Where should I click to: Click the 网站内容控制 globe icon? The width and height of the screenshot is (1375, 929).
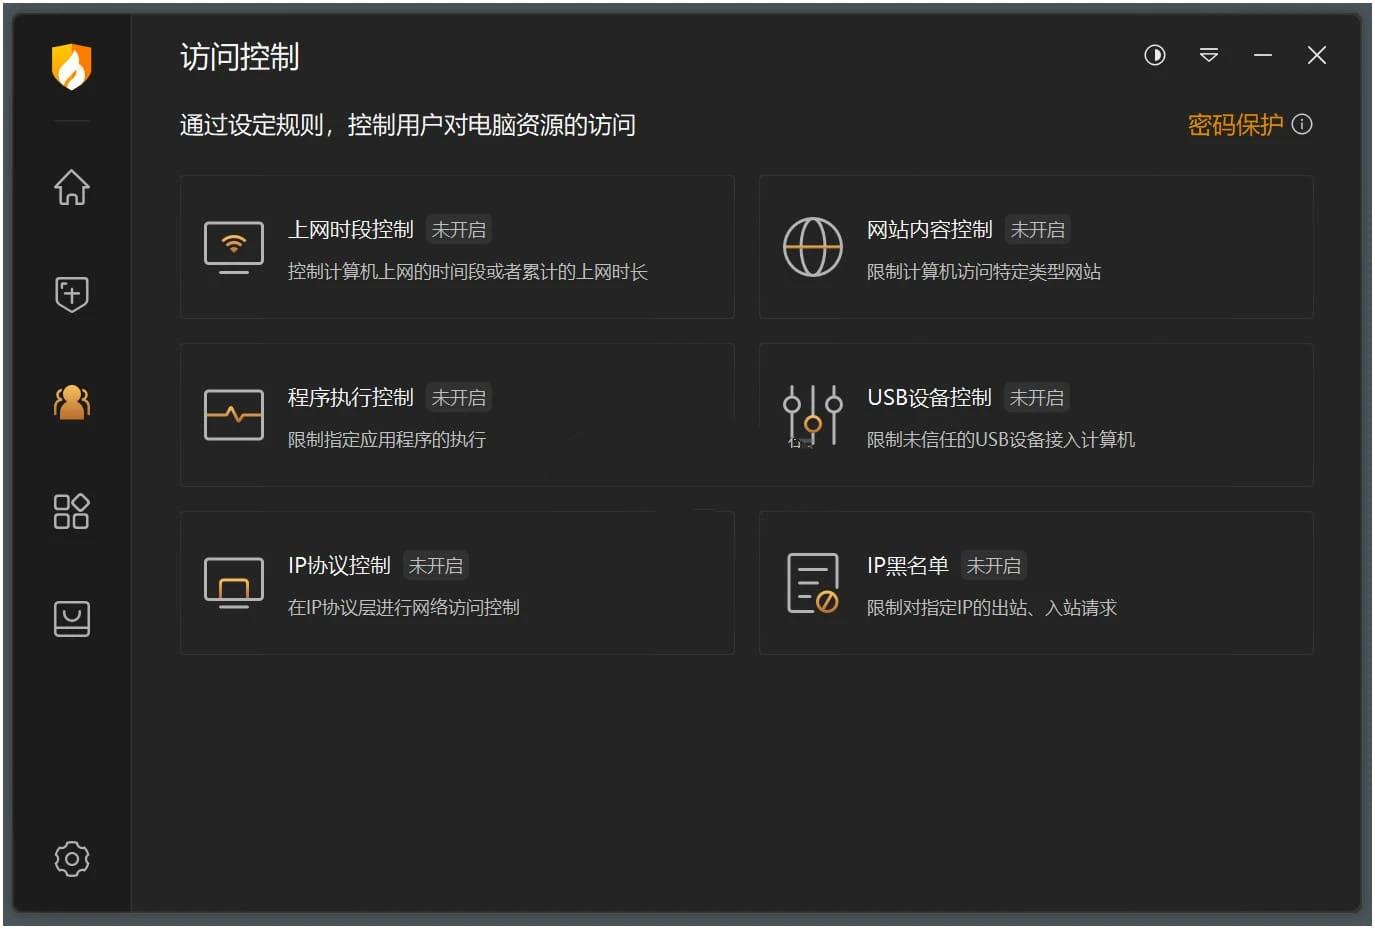tap(813, 246)
